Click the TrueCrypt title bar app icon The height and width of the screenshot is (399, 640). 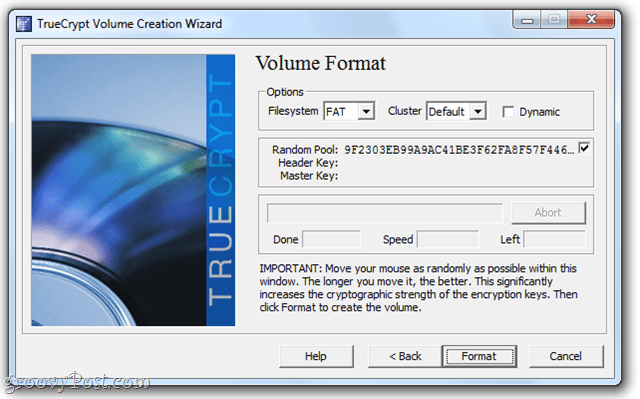24,24
